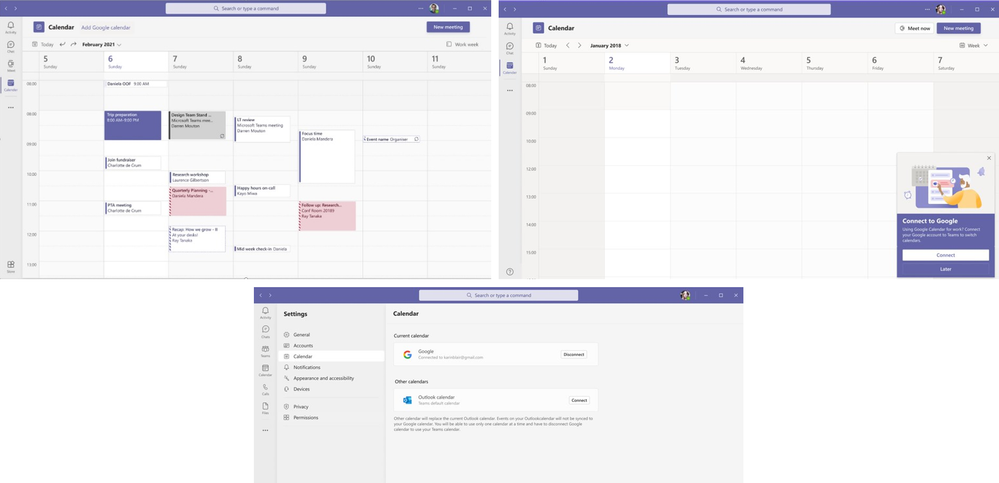This screenshot has width=999, height=483.
Task: Open Meet in the February 2021 window sidebar
Action: tap(11, 65)
